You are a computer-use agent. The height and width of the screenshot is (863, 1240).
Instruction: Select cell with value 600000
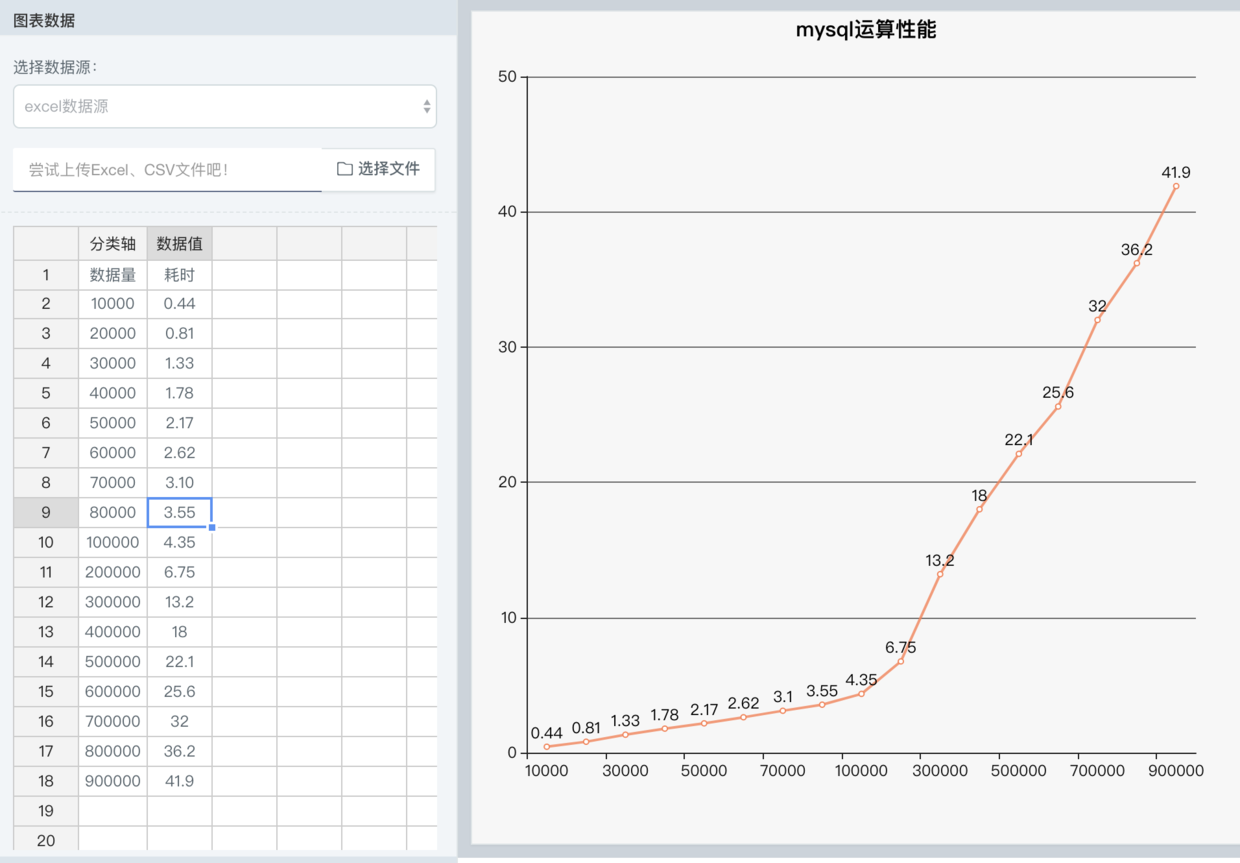pyautogui.click(x=113, y=691)
